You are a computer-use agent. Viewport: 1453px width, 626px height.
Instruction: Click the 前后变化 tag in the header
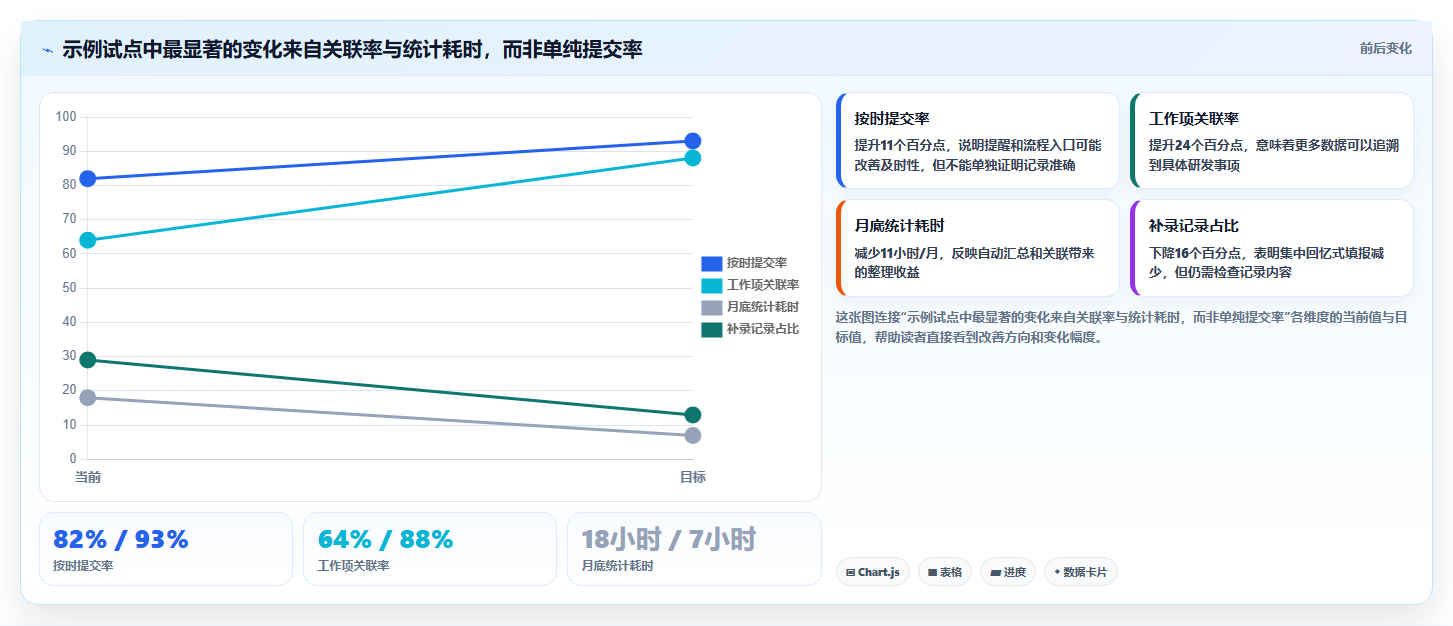[x=1385, y=48]
